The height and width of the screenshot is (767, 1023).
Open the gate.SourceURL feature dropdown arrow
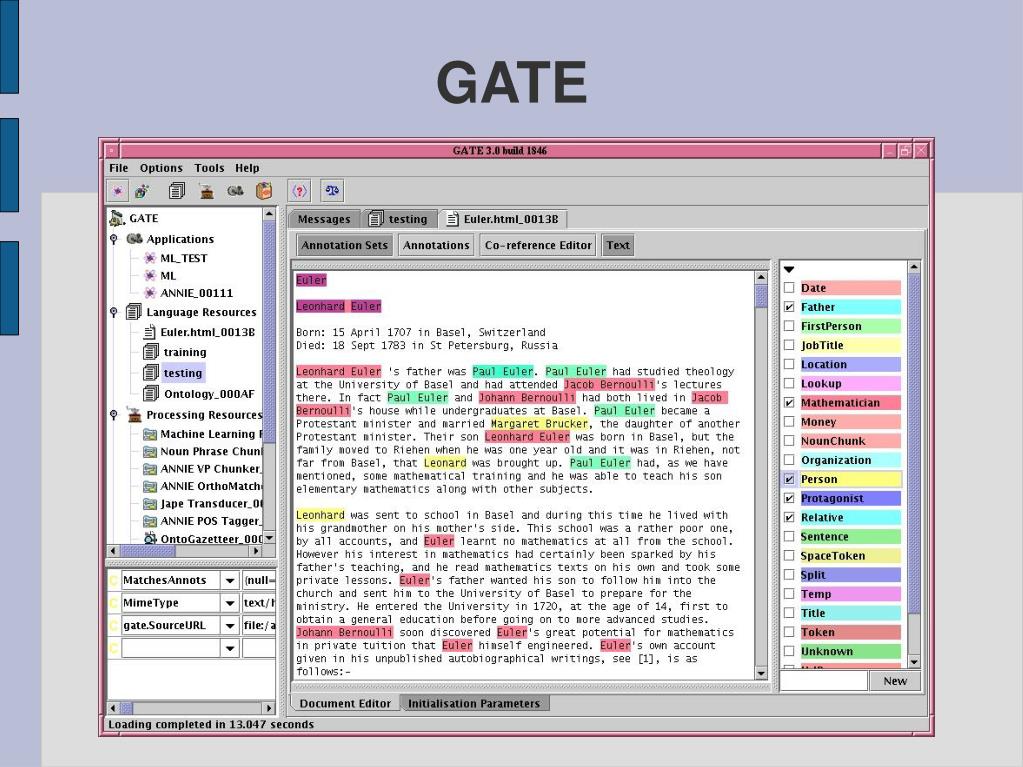(230, 625)
